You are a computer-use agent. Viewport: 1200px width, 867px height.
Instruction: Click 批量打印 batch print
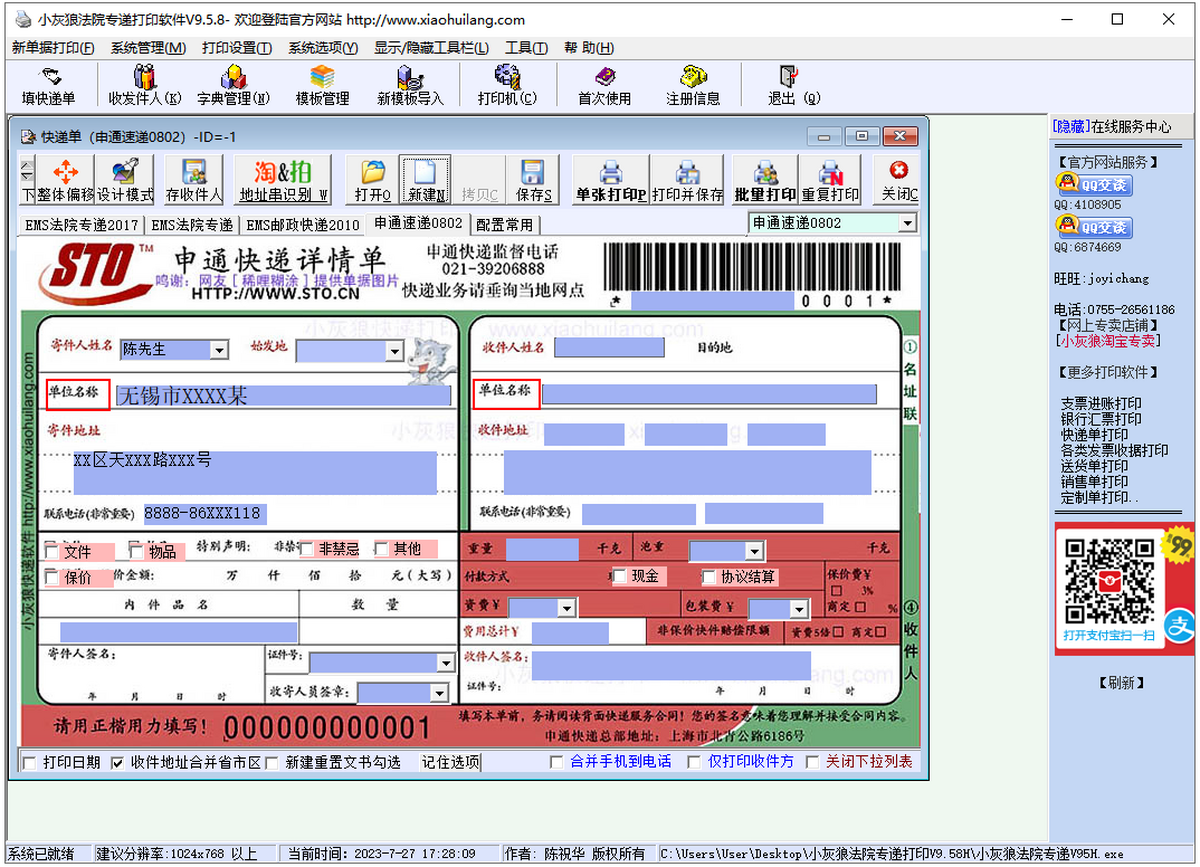tap(765, 181)
